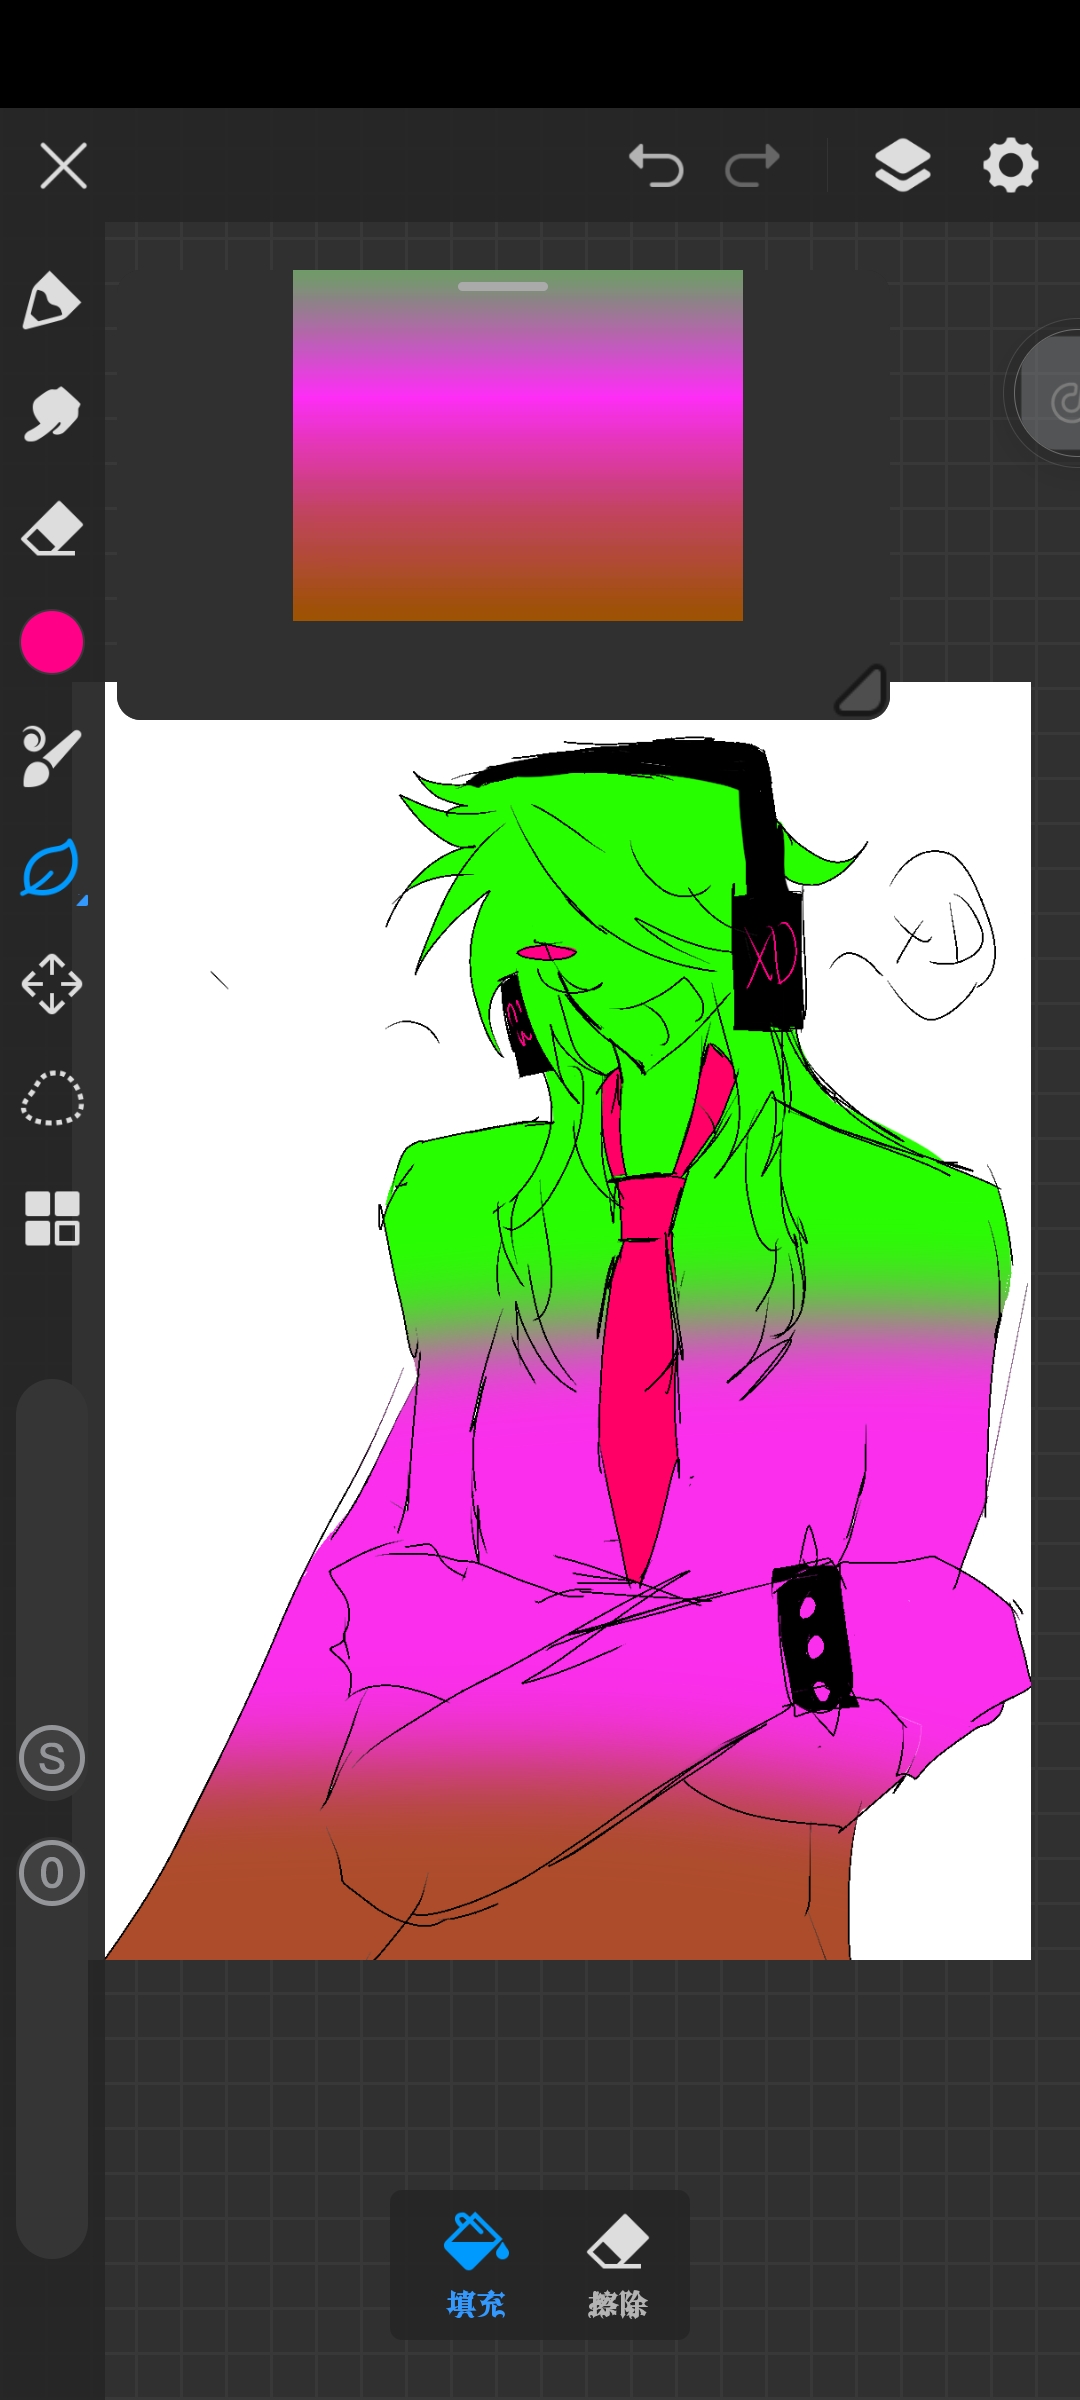This screenshot has height=2400, width=1080.
Task: Open settings with the gear icon
Action: click(x=1011, y=165)
